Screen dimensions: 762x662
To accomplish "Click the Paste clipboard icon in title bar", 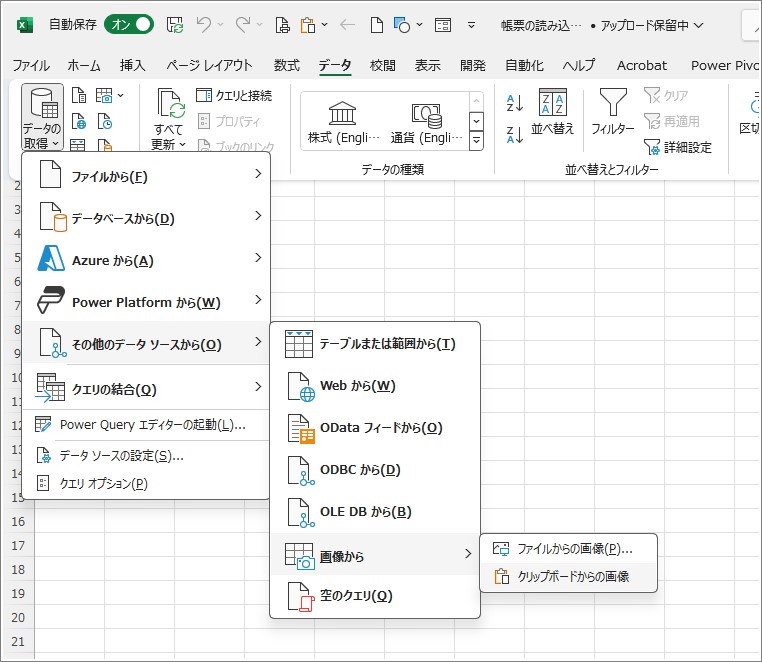I will [308, 24].
